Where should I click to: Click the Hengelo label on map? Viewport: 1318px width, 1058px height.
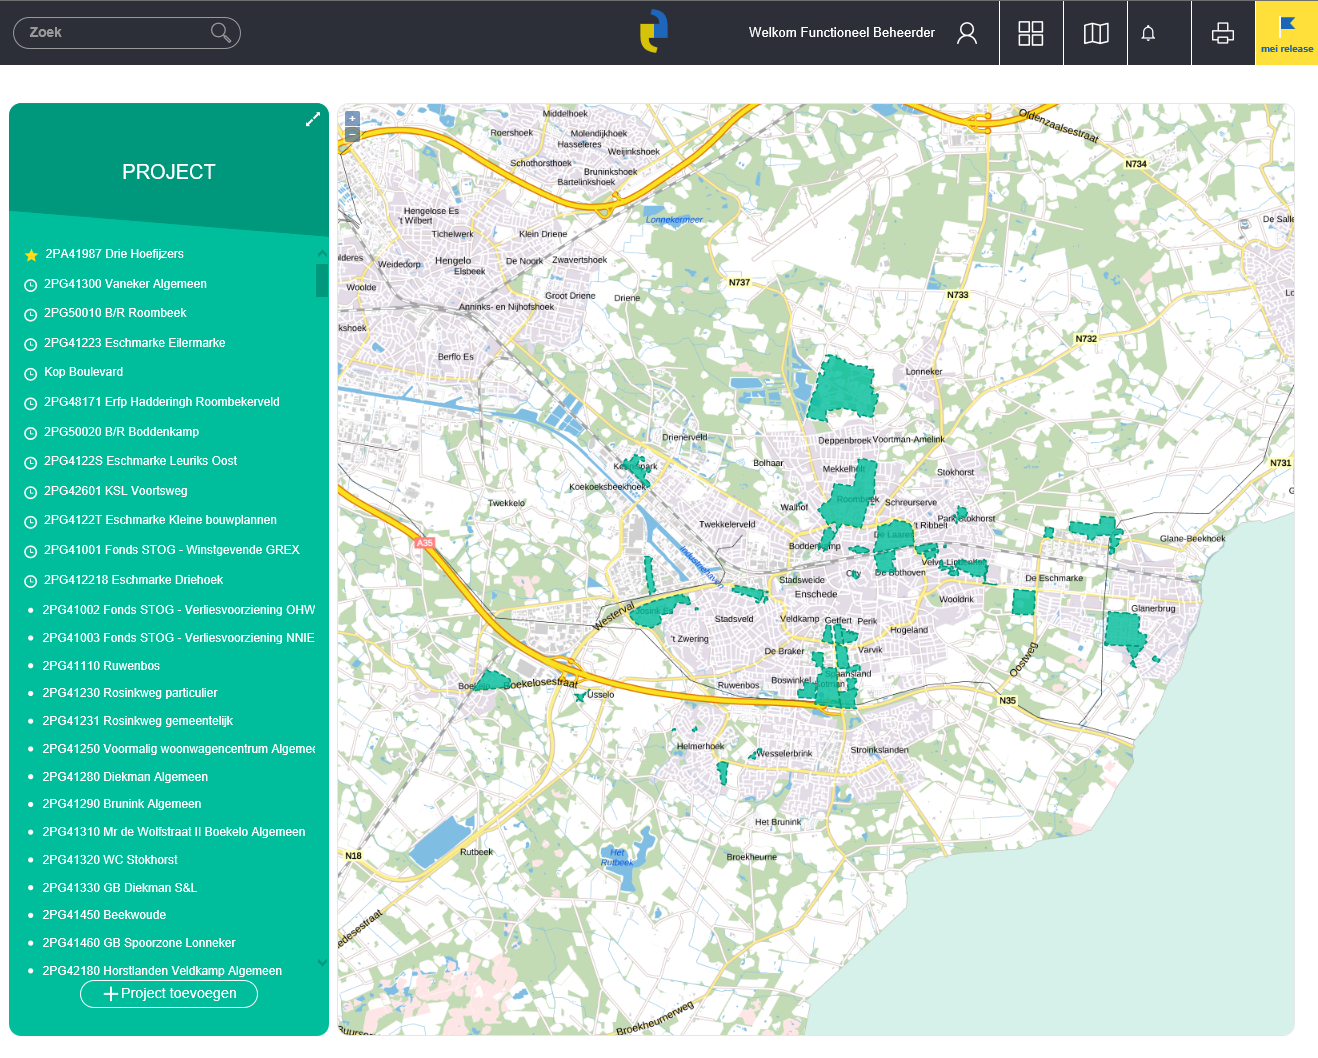(x=453, y=260)
